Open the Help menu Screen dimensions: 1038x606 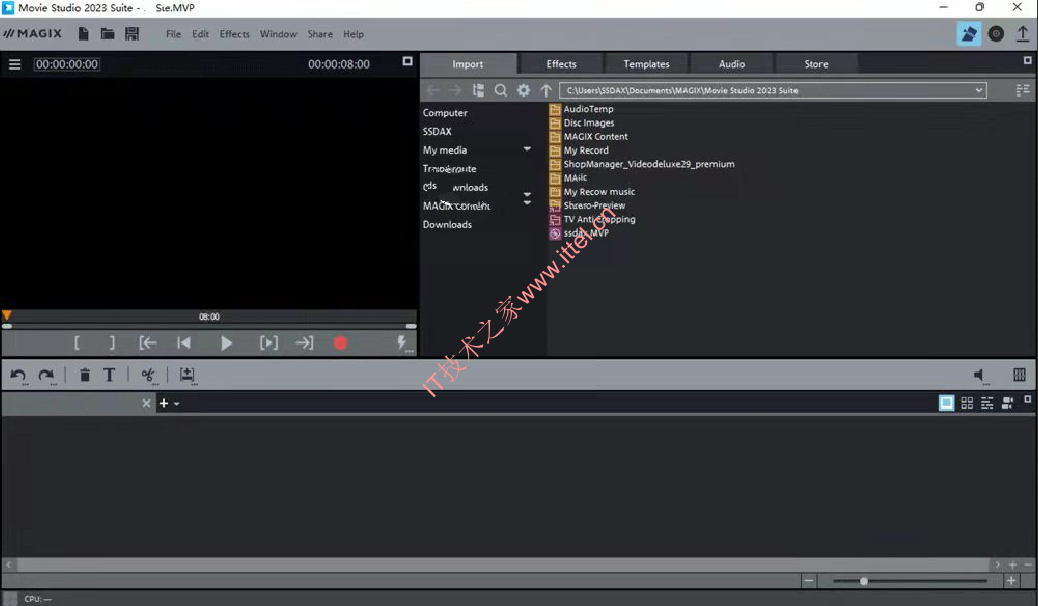[354, 34]
